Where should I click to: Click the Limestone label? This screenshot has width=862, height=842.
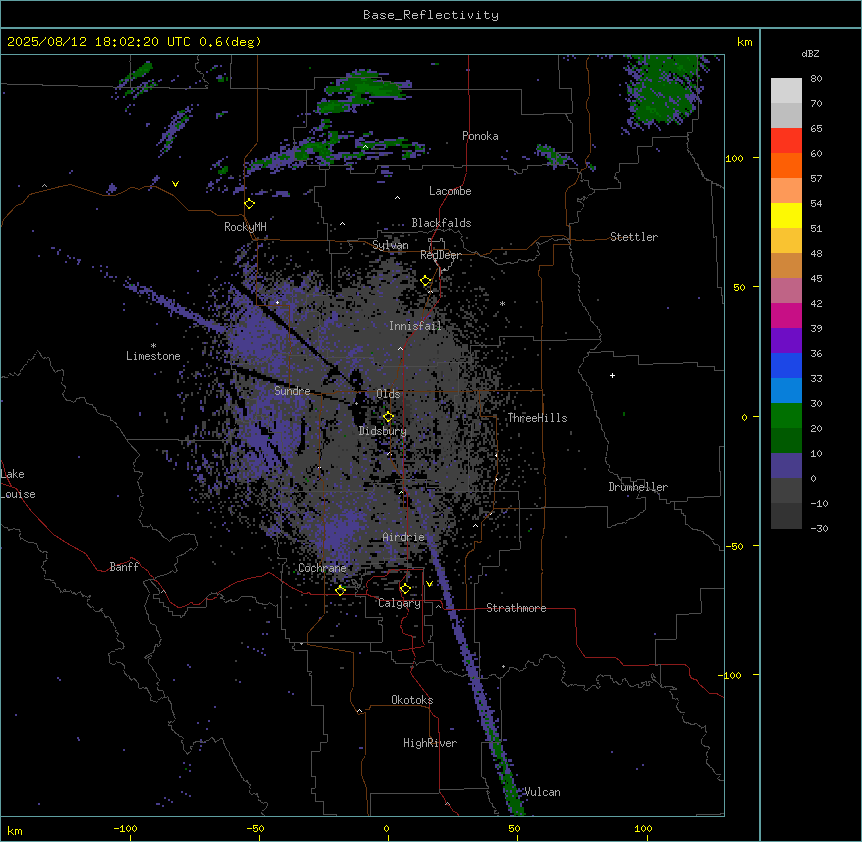tap(153, 356)
